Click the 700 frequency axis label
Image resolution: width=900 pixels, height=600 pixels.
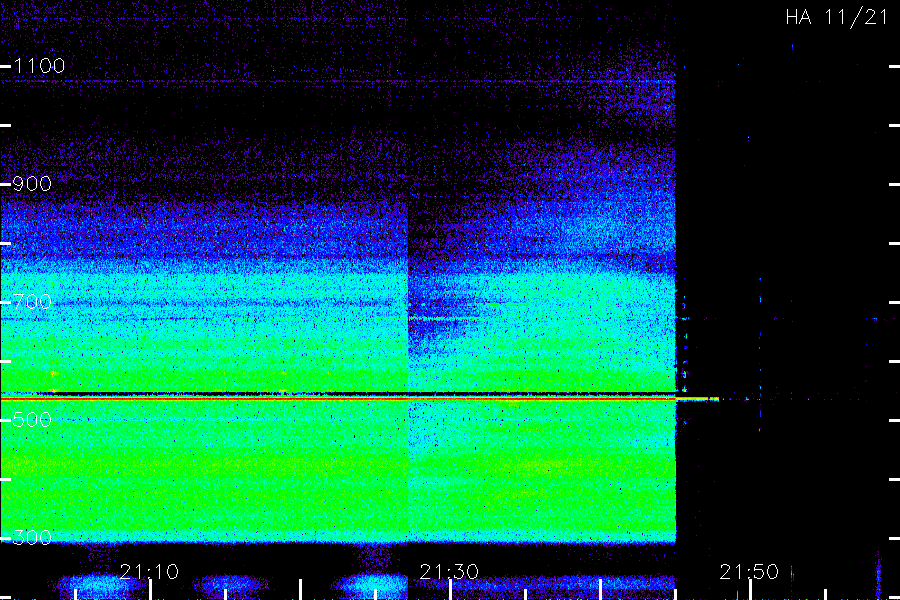point(32,302)
